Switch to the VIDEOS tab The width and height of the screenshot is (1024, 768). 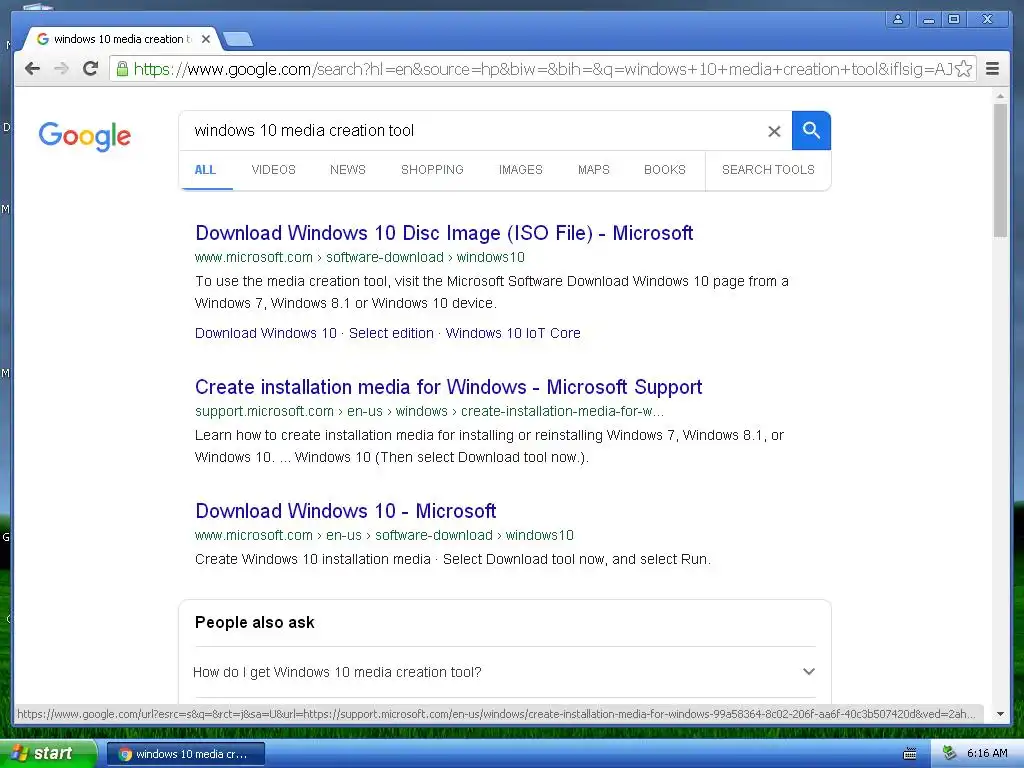274,170
